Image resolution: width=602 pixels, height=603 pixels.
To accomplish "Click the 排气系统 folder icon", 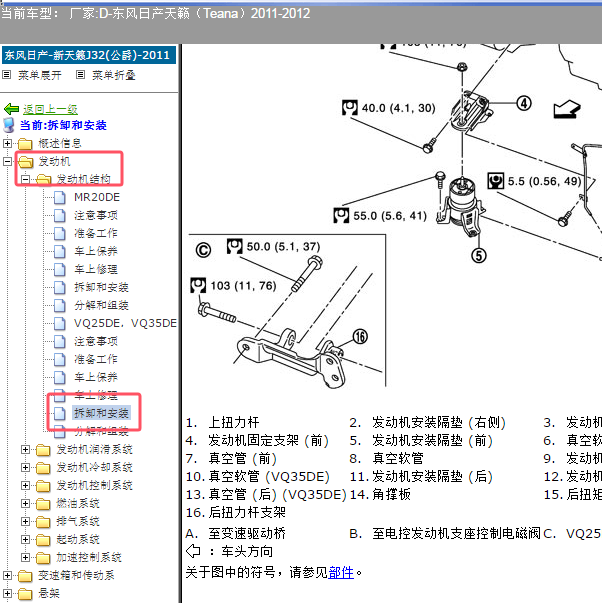I will [x=43, y=522].
